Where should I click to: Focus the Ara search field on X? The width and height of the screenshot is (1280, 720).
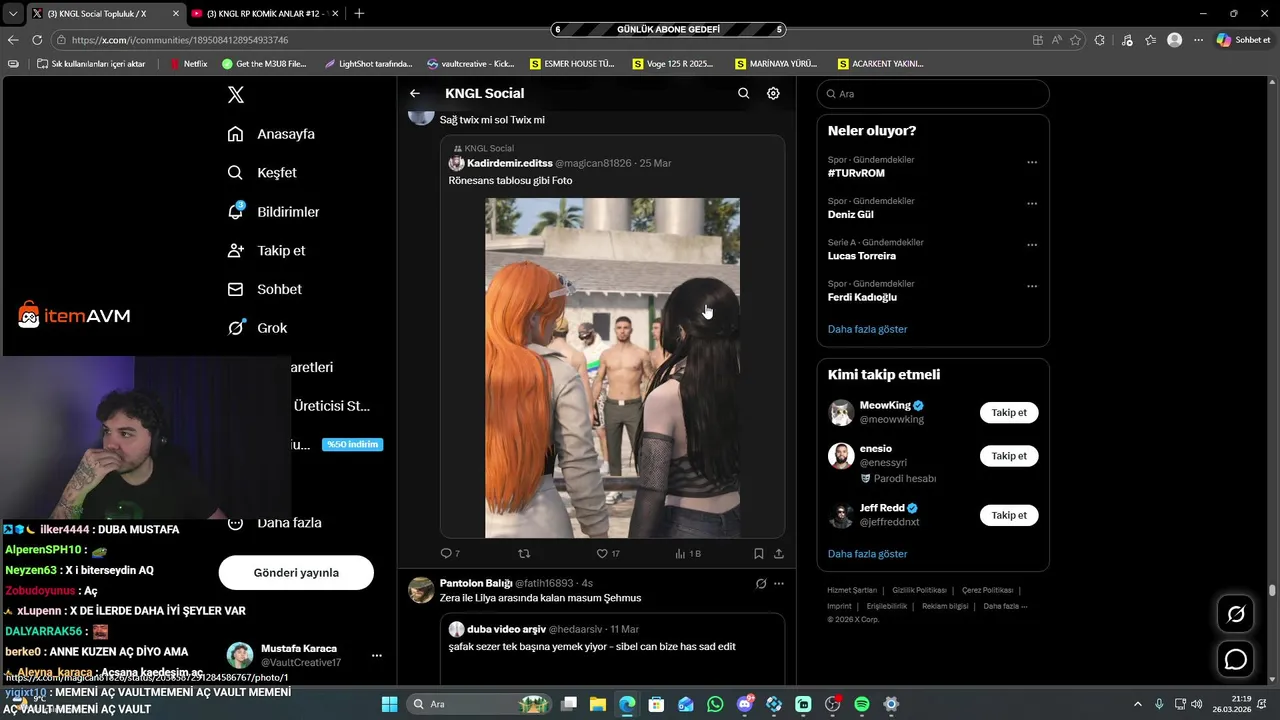click(x=933, y=94)
